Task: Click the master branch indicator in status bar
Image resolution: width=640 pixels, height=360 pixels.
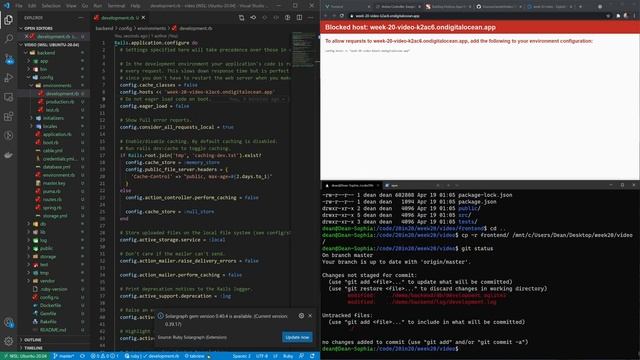Action: pos(63,356)
